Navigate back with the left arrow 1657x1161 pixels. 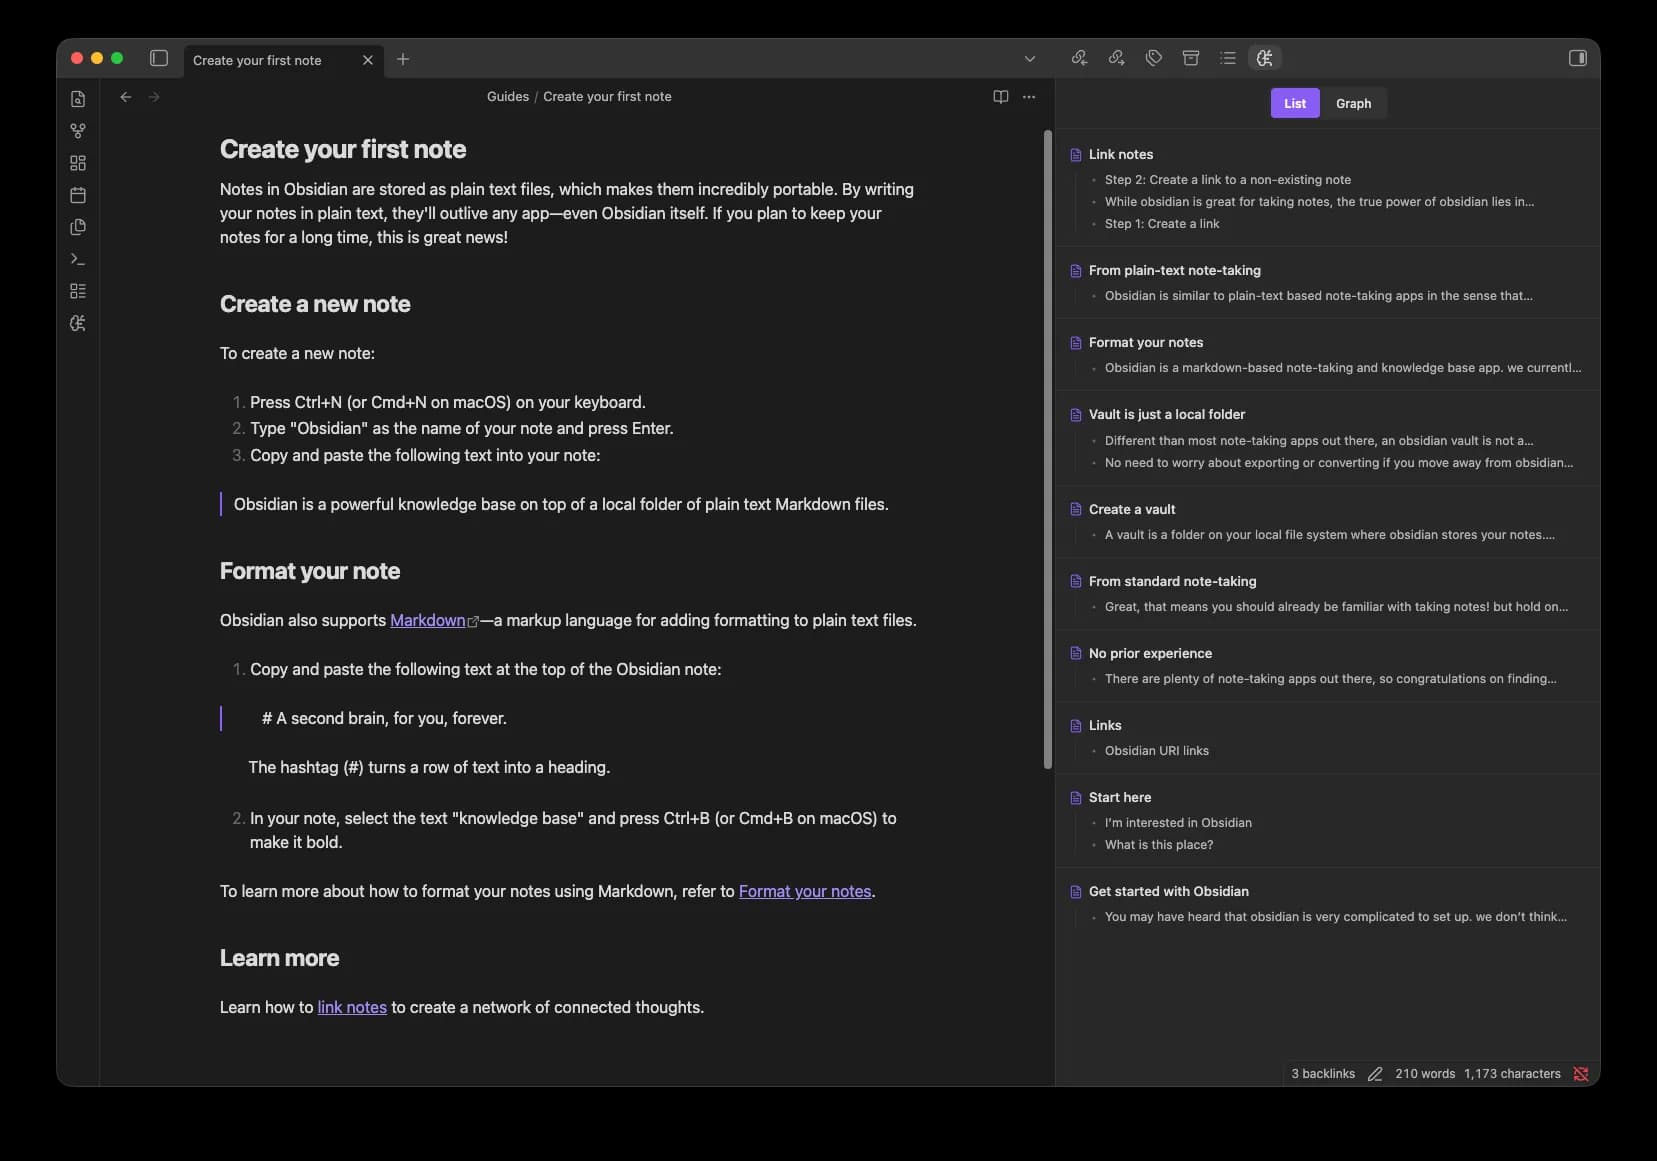(126, 97)
